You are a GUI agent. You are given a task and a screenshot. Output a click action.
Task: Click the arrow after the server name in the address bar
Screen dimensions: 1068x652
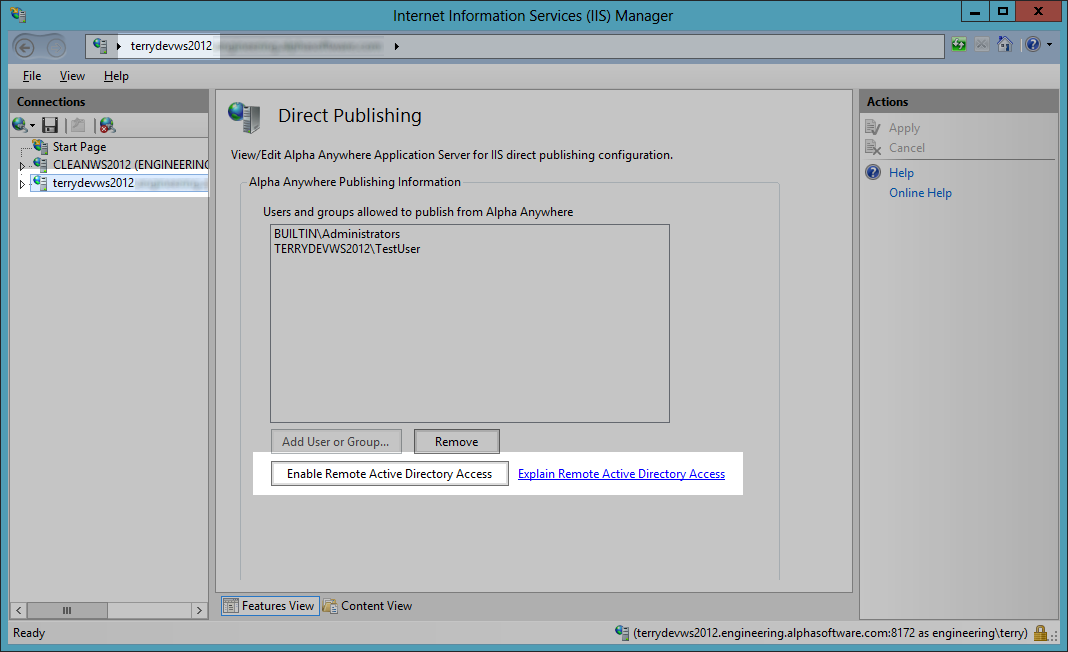tap(396, 46)
